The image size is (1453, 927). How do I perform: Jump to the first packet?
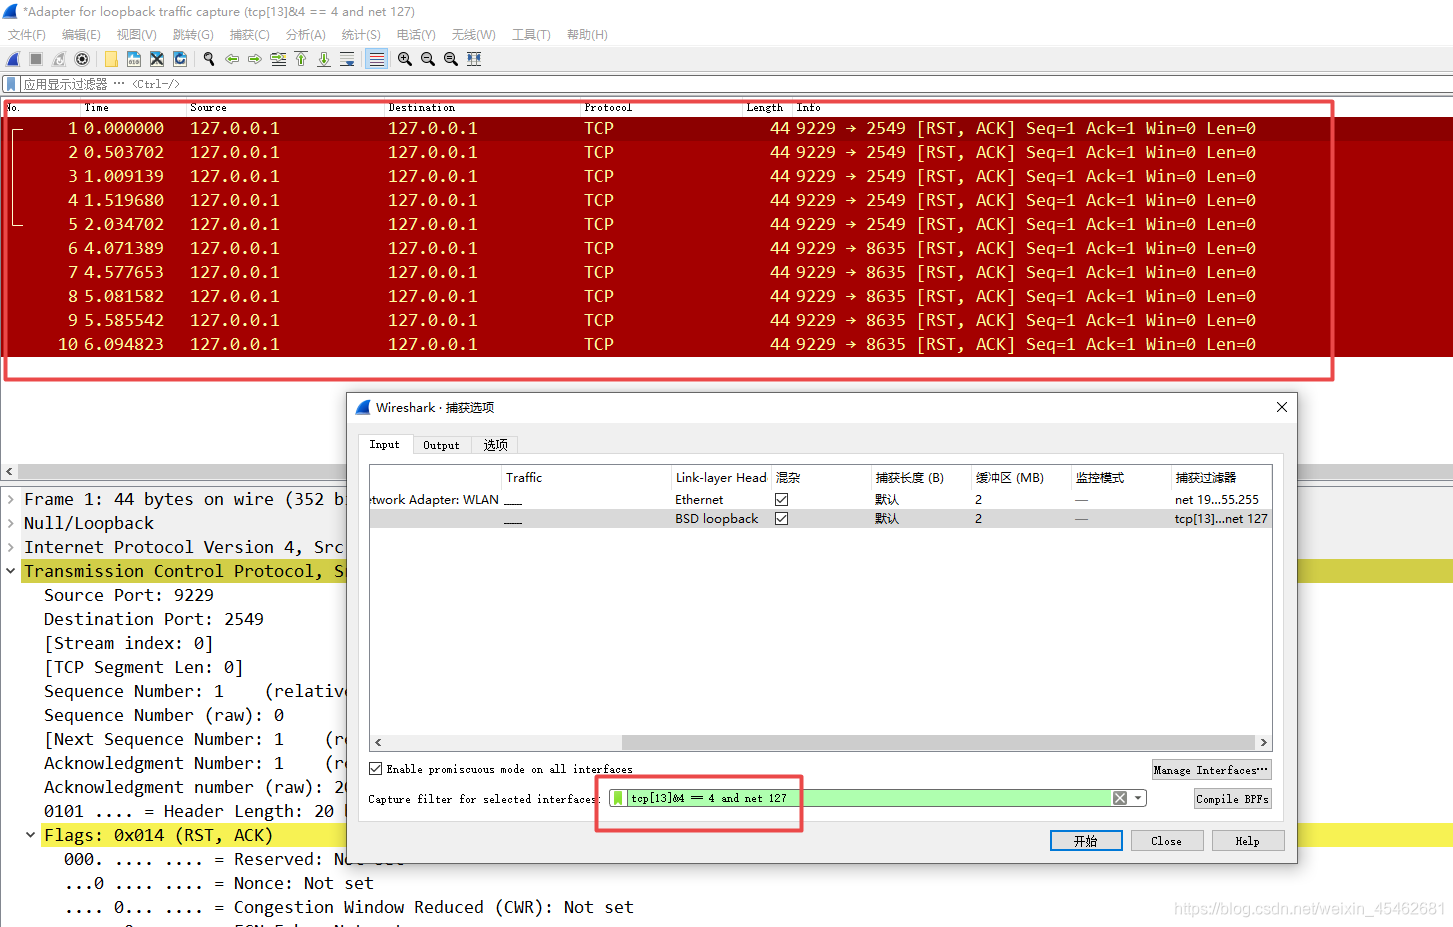click(x=301, y=59)
